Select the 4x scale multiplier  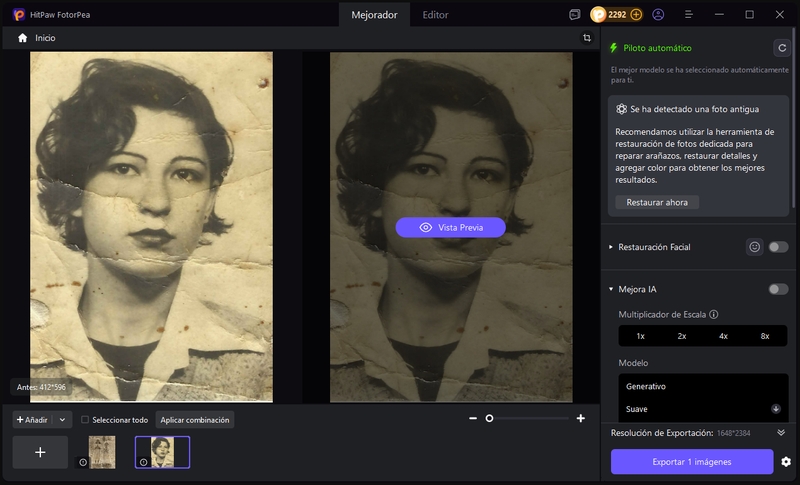pyautogui.click(x=723, y=336)
